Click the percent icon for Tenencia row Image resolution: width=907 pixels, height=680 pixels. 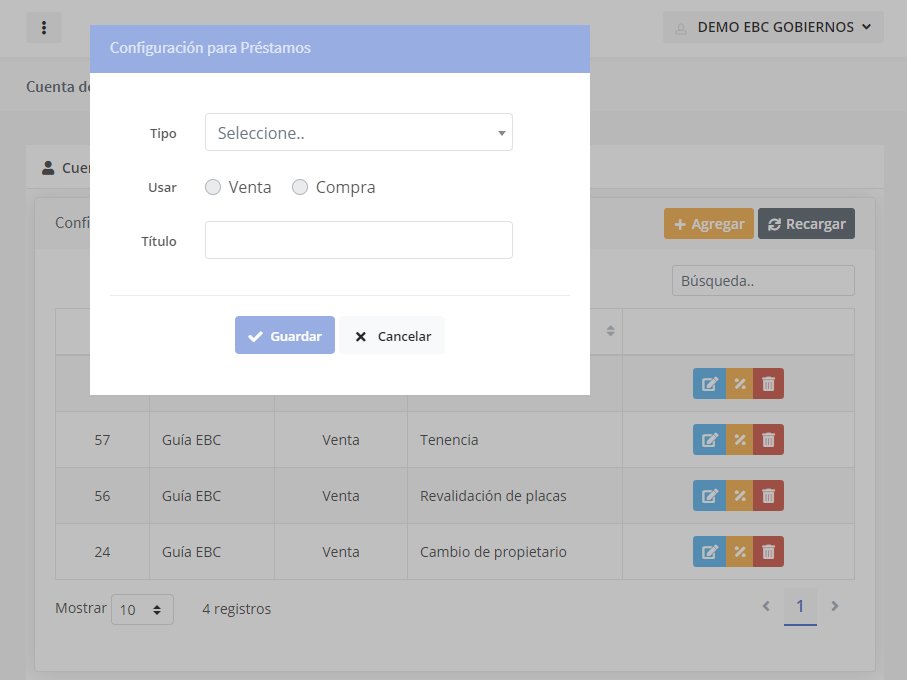[x=739, y=440]
